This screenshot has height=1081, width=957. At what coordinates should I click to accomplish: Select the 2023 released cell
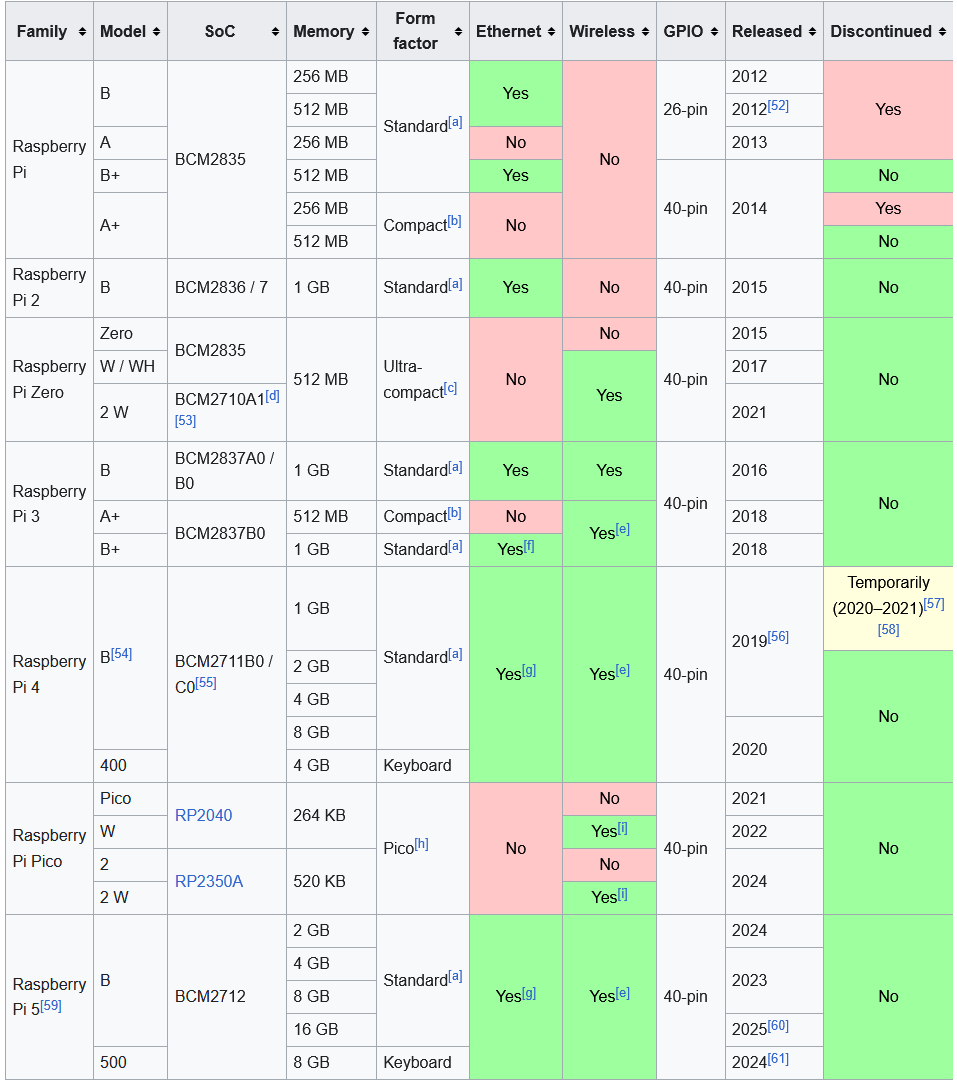pos(774,980)
